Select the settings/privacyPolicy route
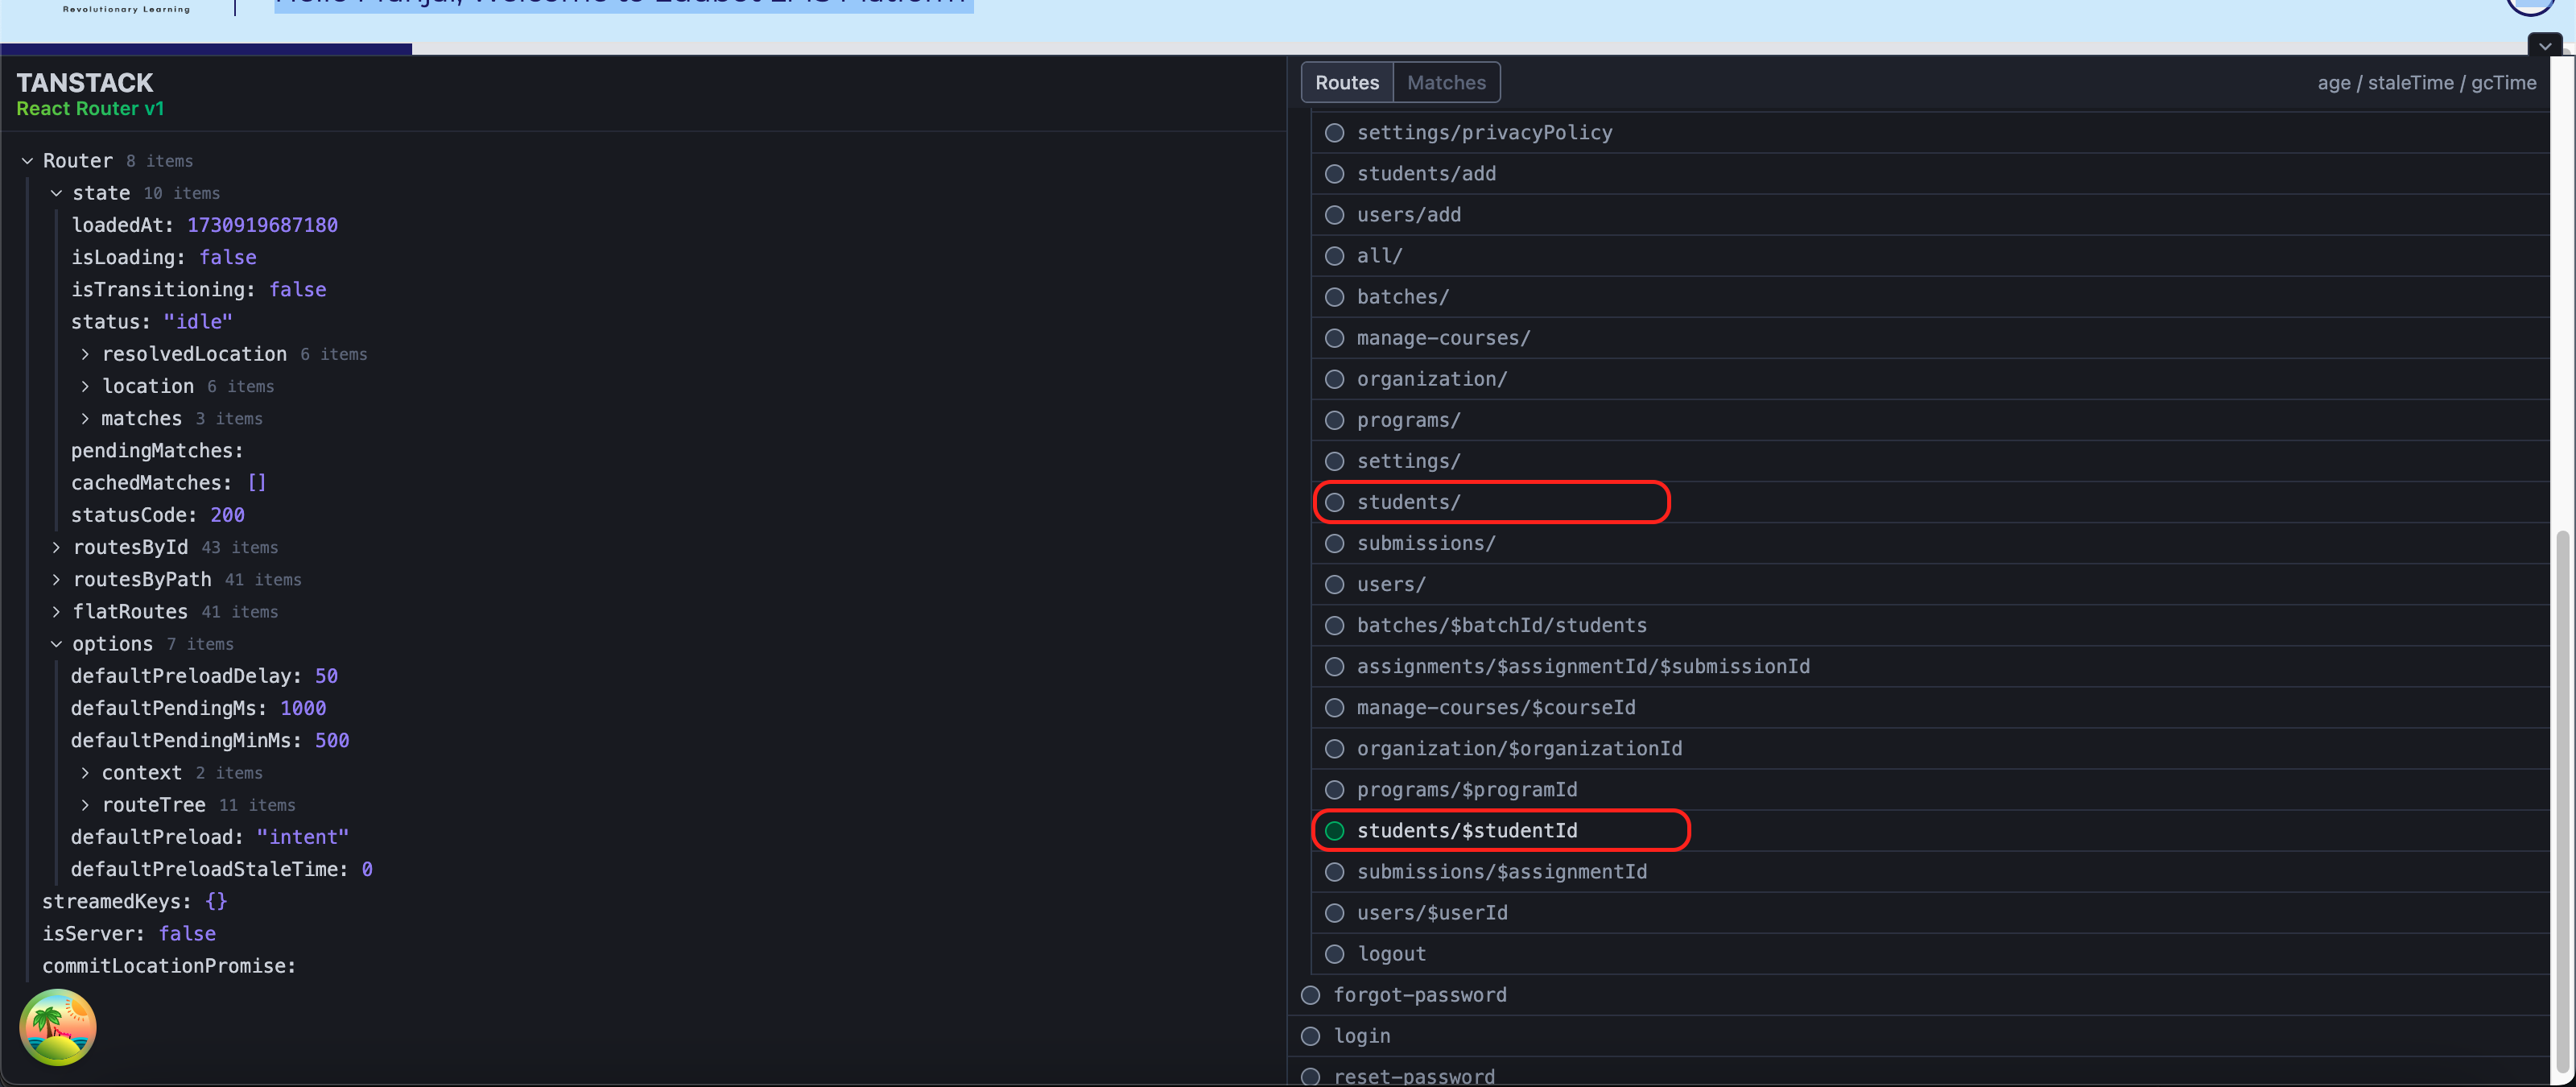 (x=1930, y=133)
